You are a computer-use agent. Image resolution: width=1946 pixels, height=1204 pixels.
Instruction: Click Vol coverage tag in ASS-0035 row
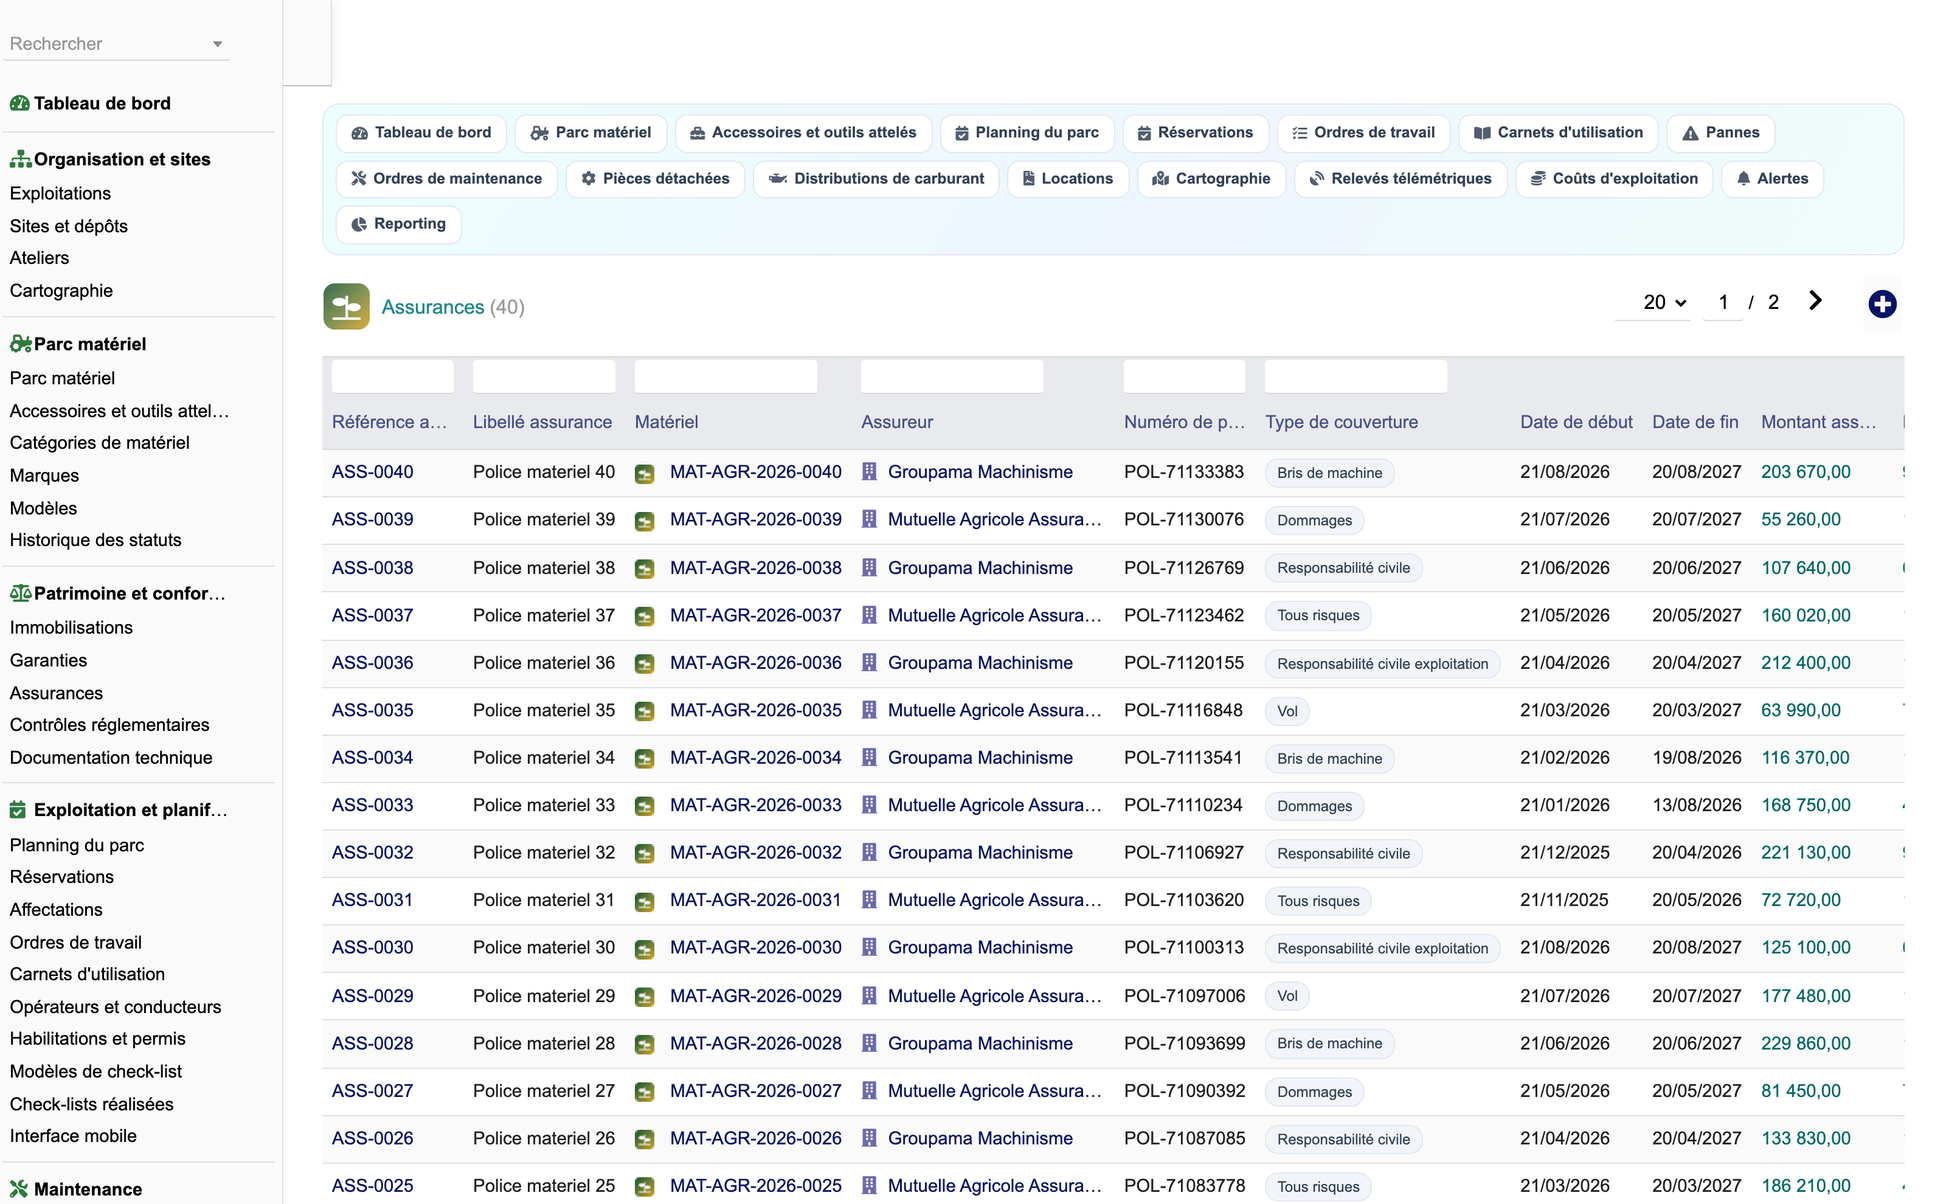pyautogui.click(x=1287, y=711)
